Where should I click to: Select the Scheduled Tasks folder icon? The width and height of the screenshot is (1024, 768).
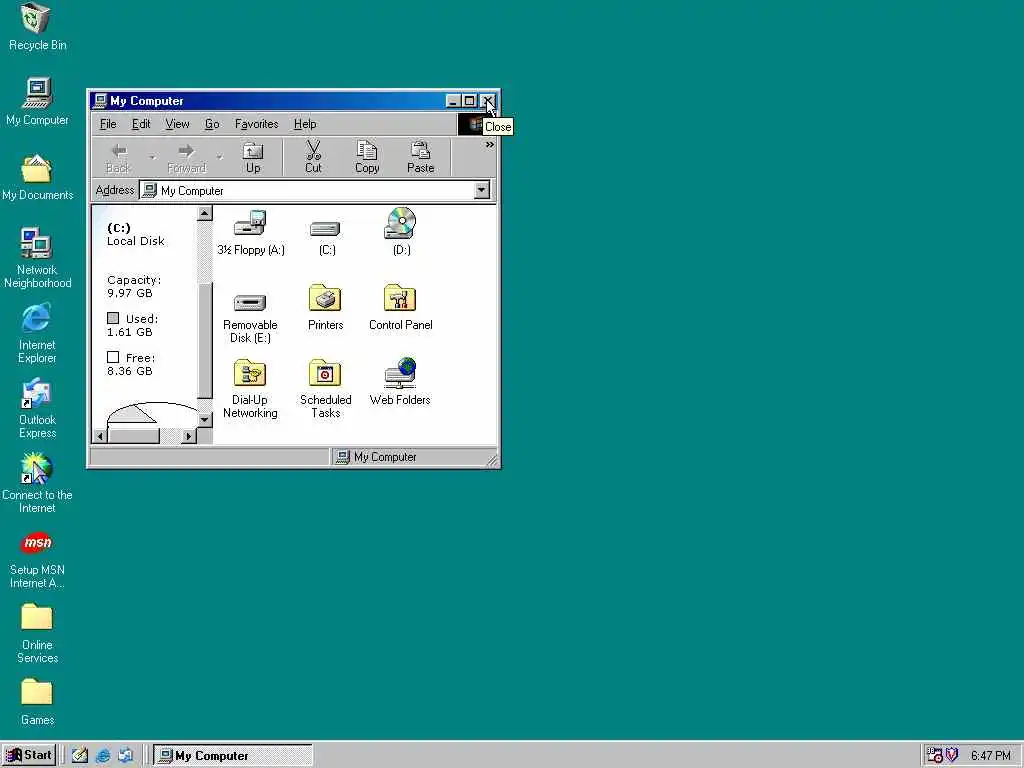(325, 389)
